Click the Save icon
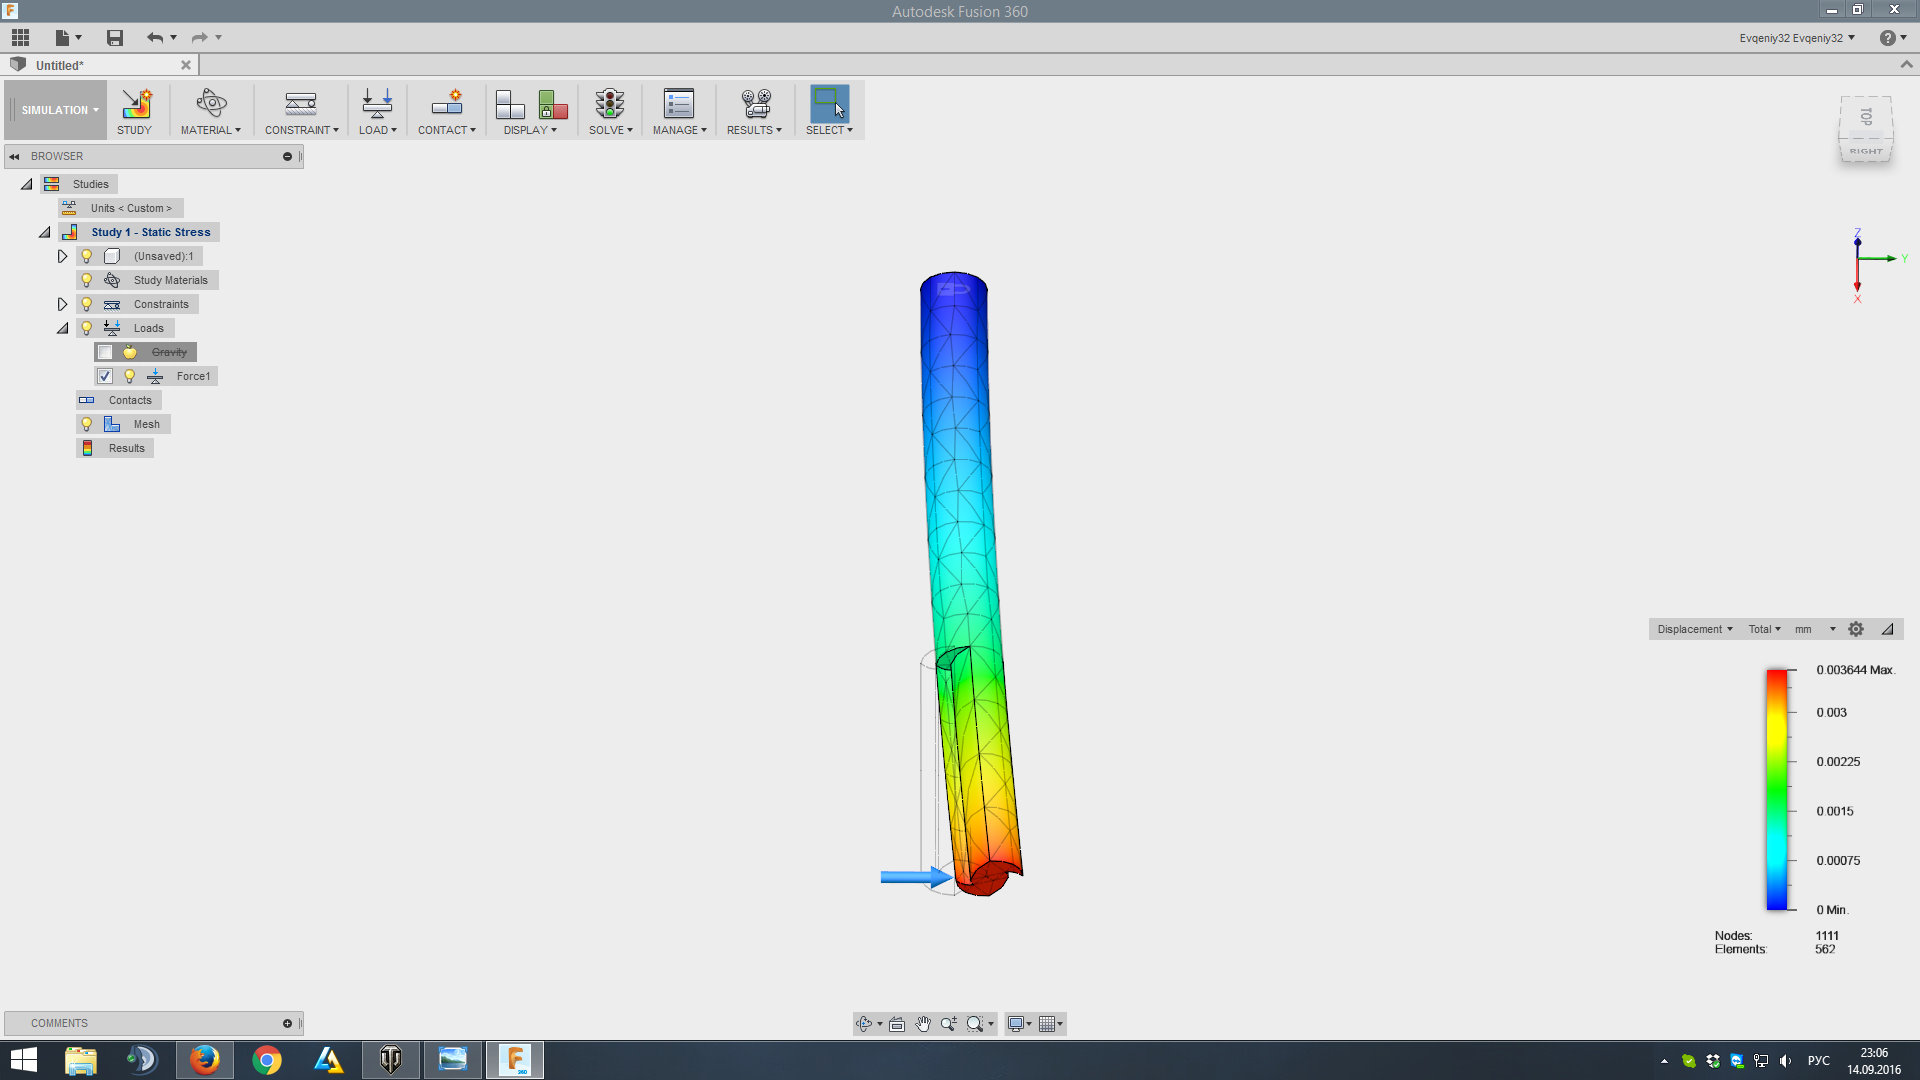The width and height of the screenshot is (1920, 1080). pyautogui.click(x=115, y=38)
